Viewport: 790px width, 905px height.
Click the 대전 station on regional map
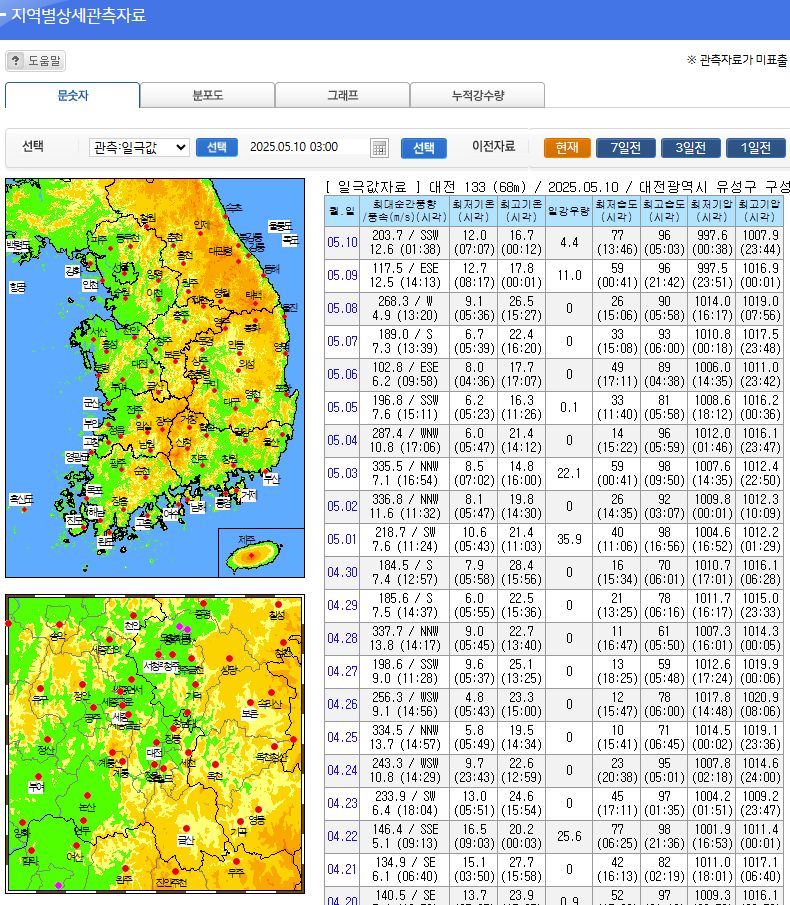154,753
